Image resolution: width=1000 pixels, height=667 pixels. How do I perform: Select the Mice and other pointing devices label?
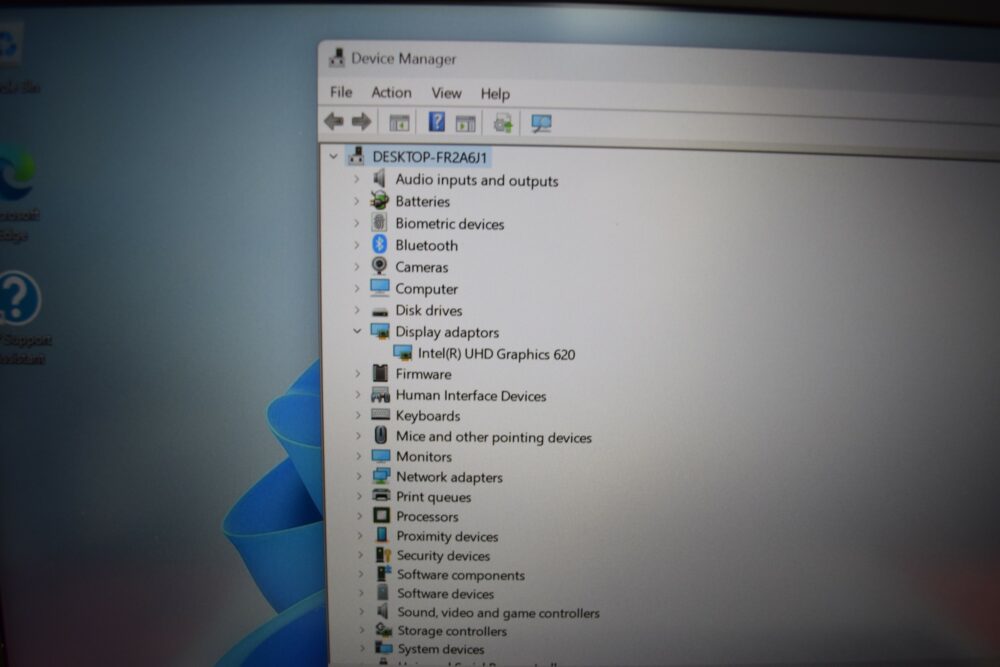[494, 437]
